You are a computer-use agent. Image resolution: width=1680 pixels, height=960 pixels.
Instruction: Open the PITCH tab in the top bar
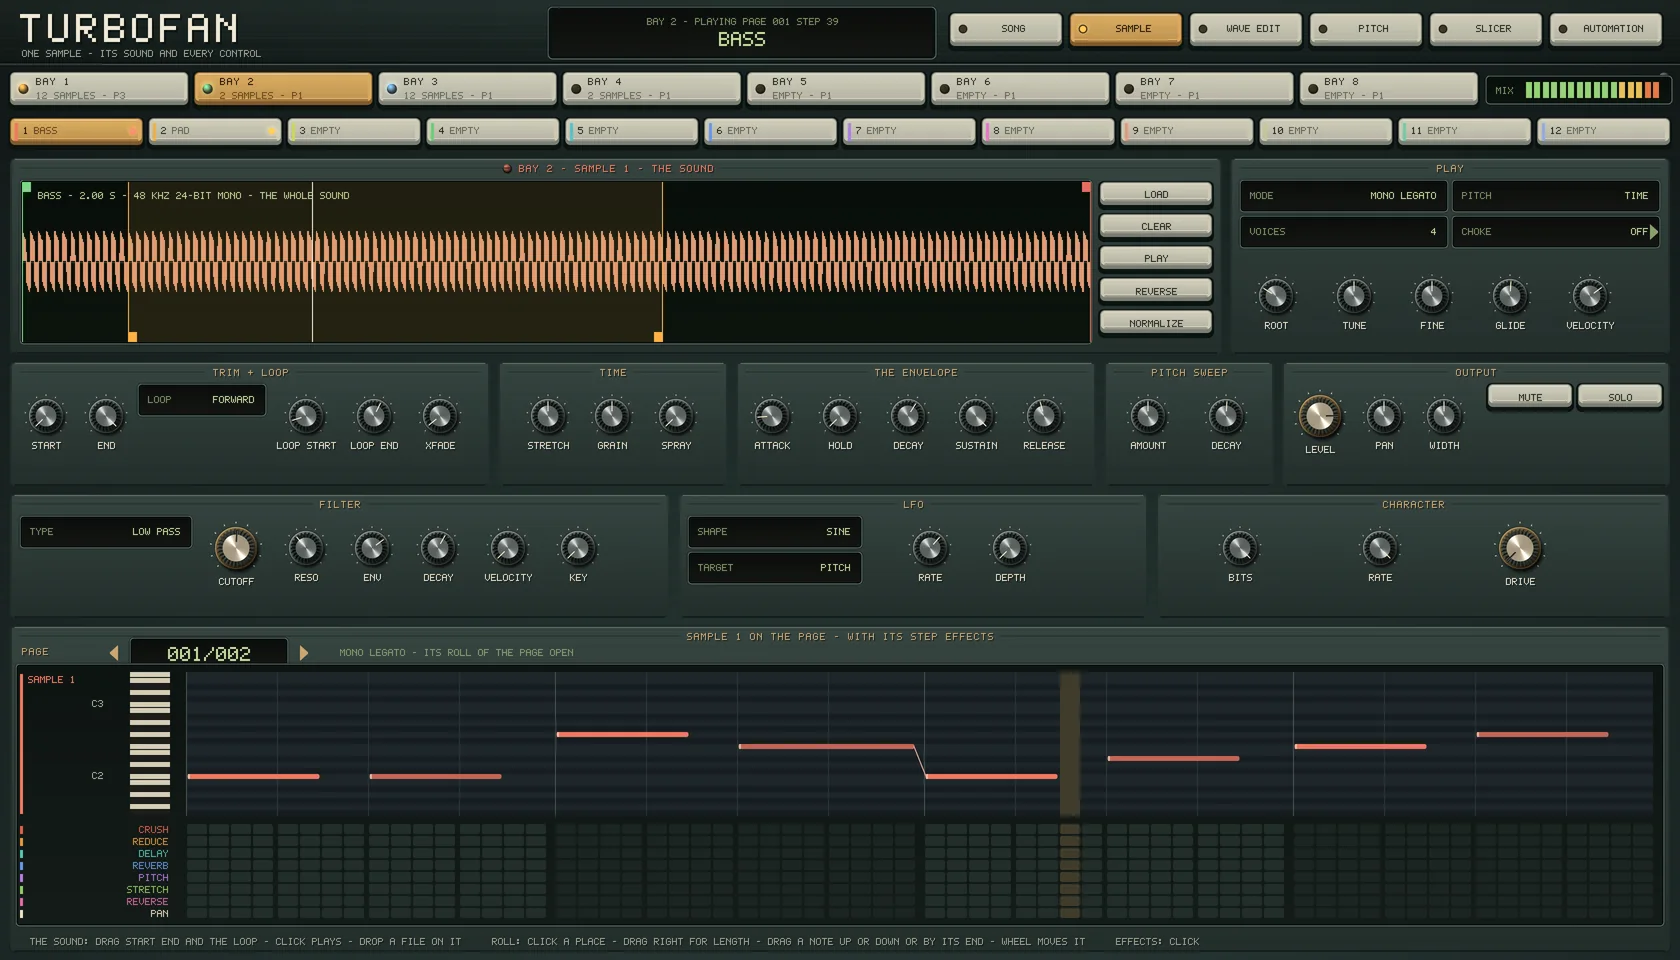click(1365, 29)
